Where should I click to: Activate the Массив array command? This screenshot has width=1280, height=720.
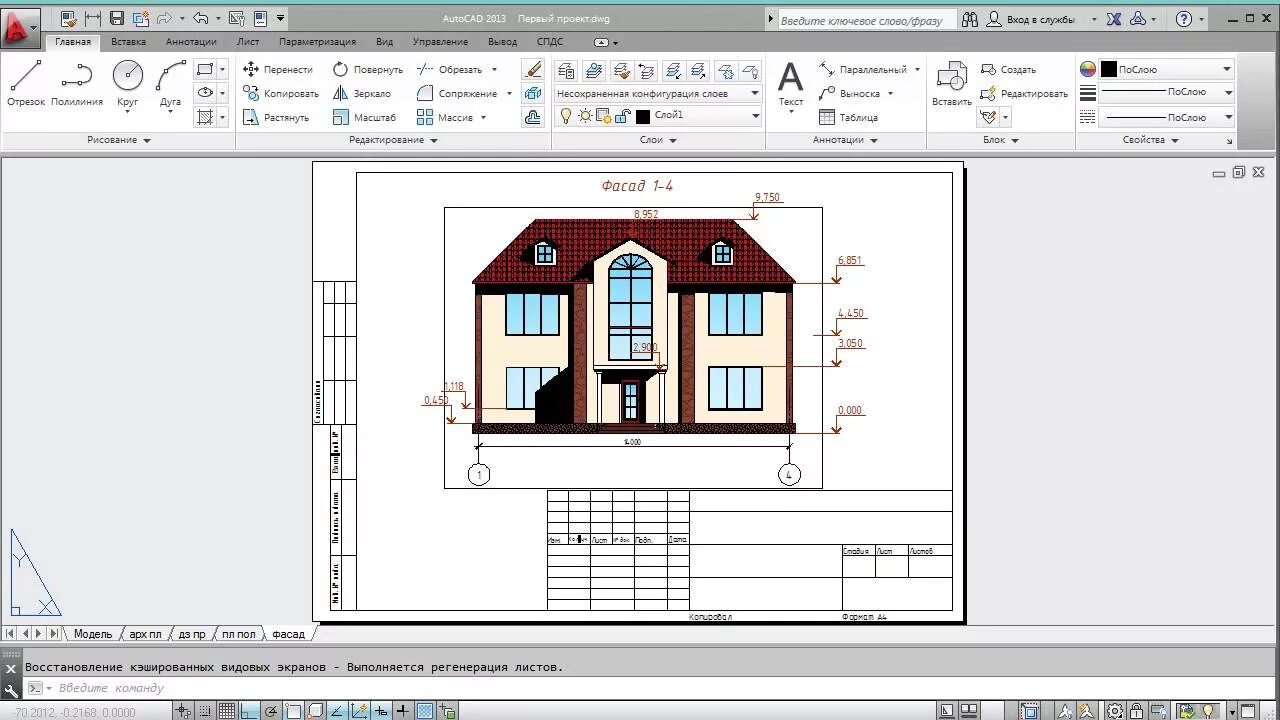pos(445,117)
